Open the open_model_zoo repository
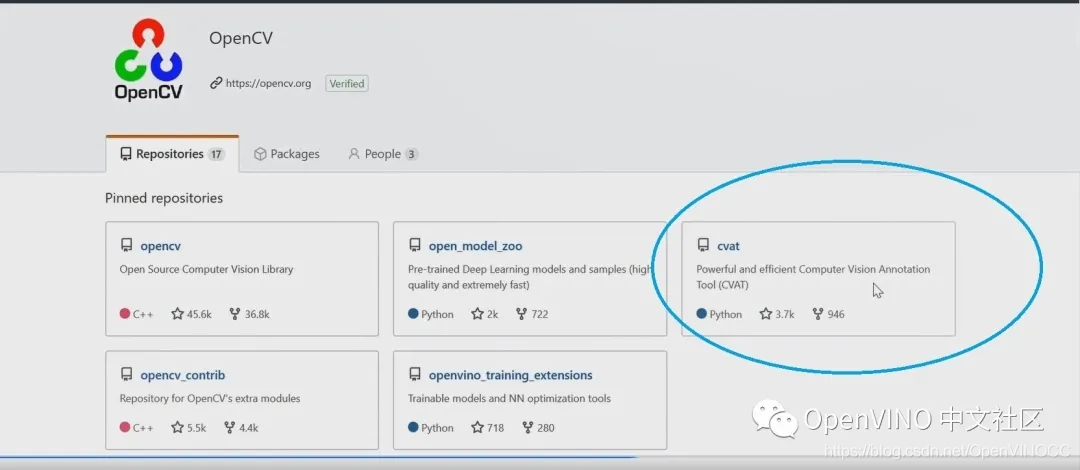Screen dimensions: 1080x470 coord(475,246)
